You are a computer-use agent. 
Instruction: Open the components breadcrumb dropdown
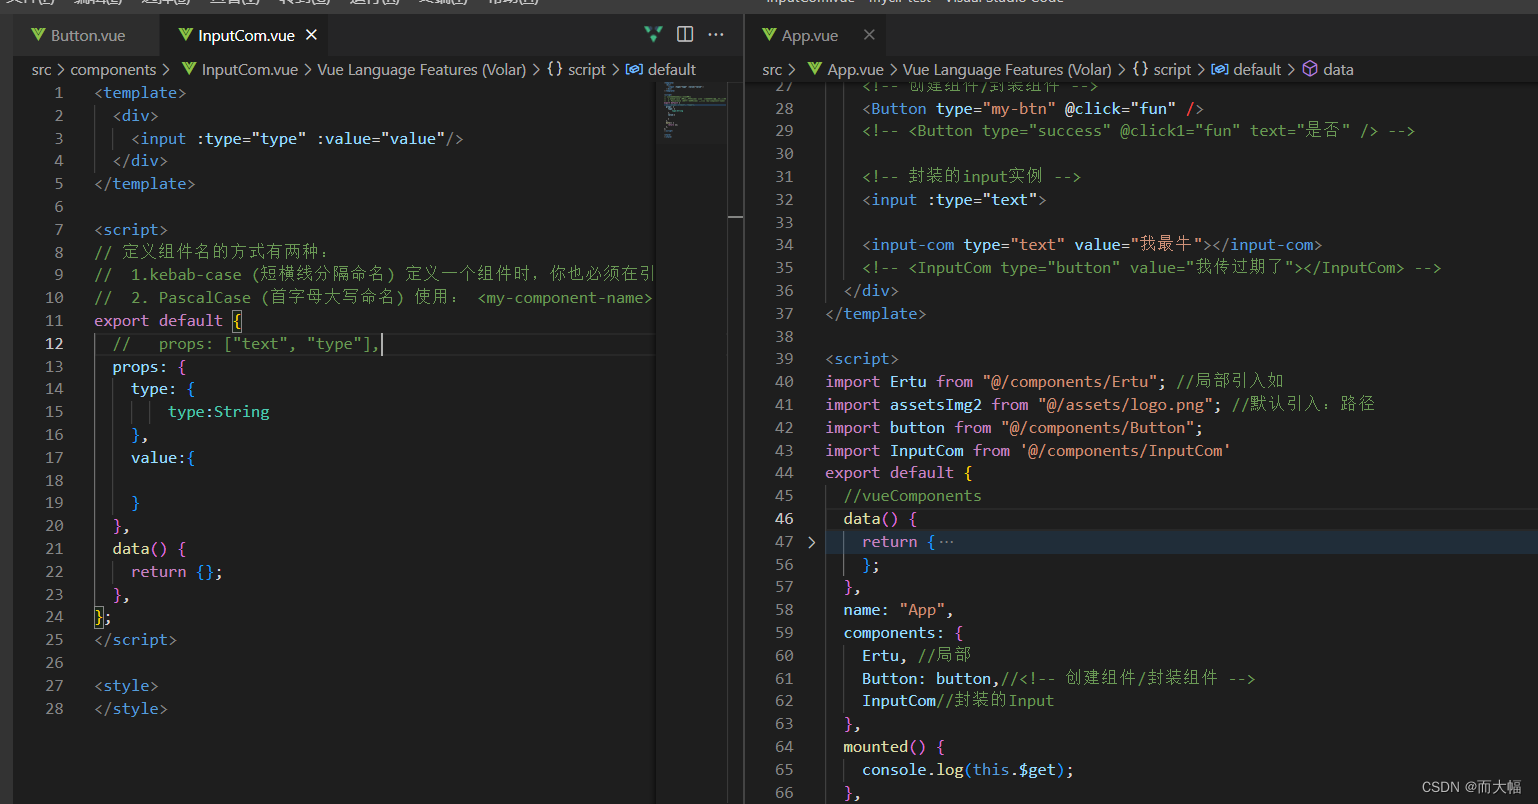[x=117, y=69]
